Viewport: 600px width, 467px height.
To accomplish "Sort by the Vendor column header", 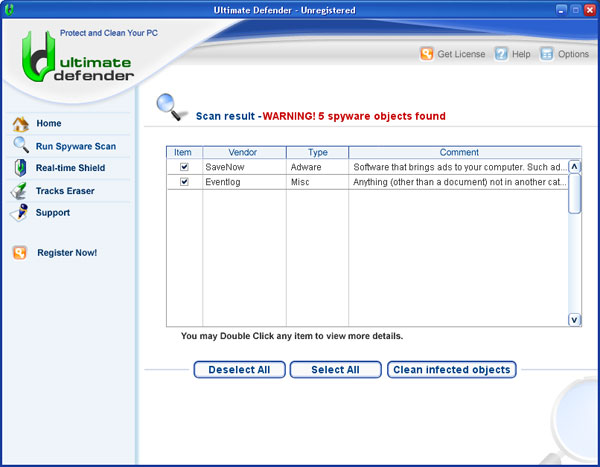I will click(244, 152).
